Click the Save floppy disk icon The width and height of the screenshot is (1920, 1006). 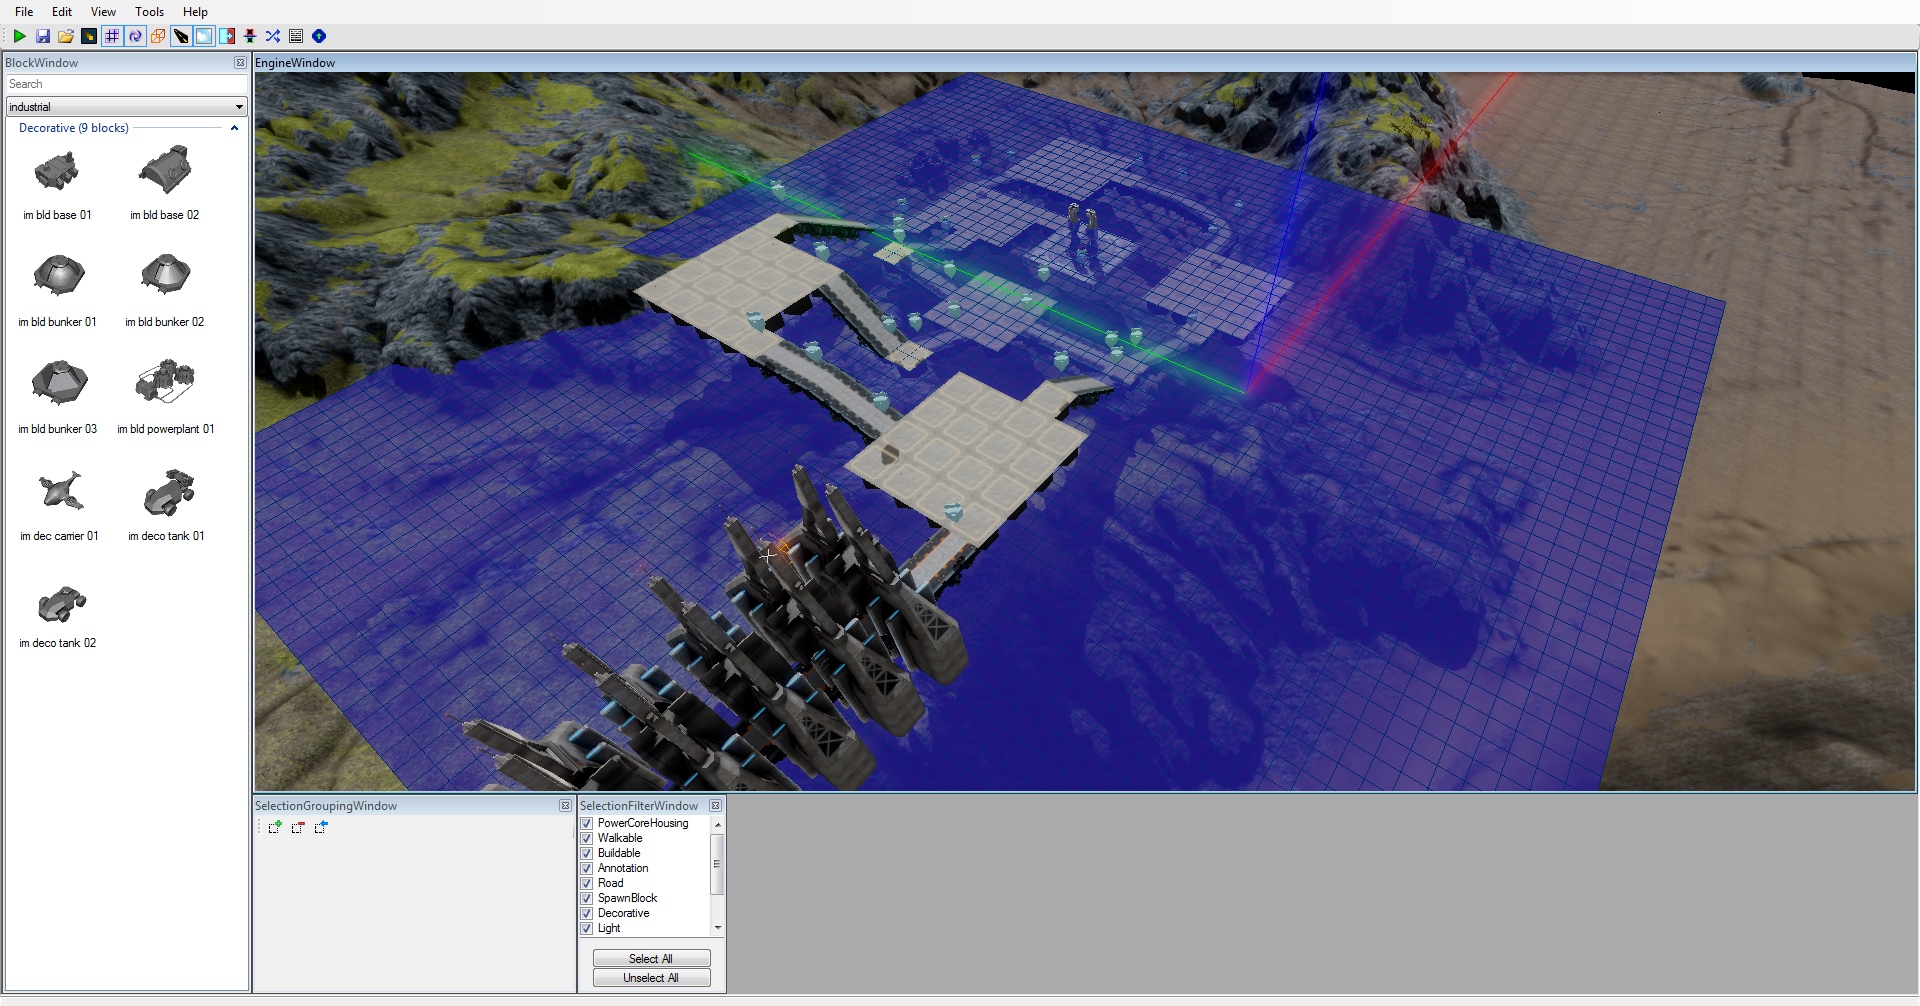pos(43,36)
